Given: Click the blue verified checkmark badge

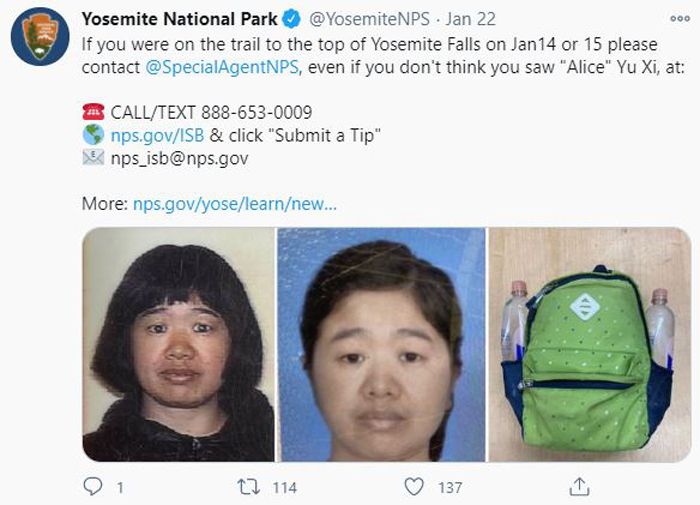Looking at the screenshot, I should coord(292,19).
